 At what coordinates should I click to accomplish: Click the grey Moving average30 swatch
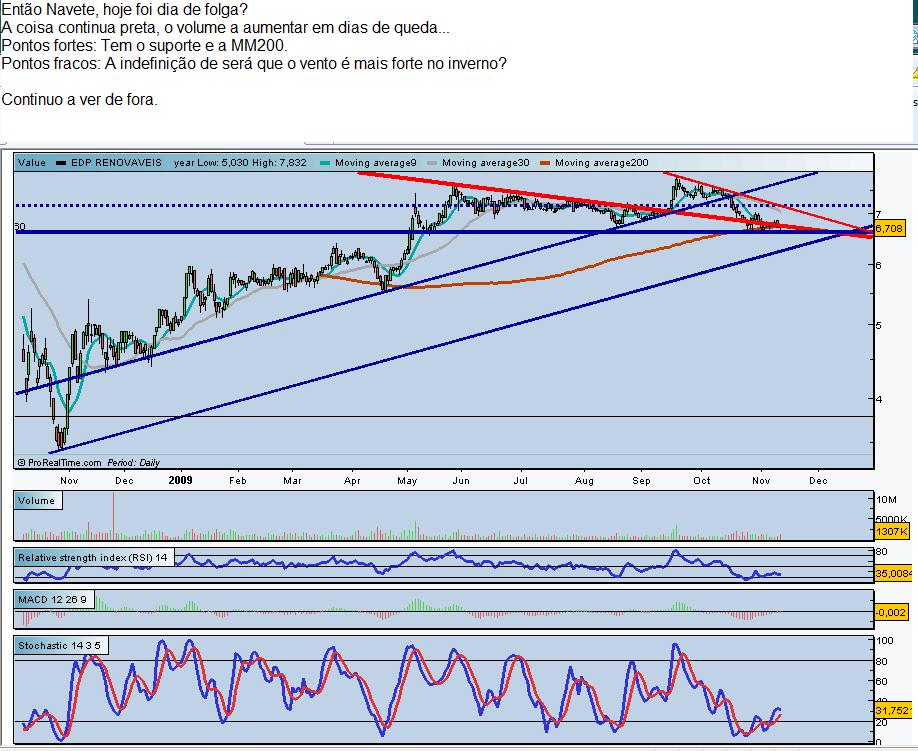(433, 163)
